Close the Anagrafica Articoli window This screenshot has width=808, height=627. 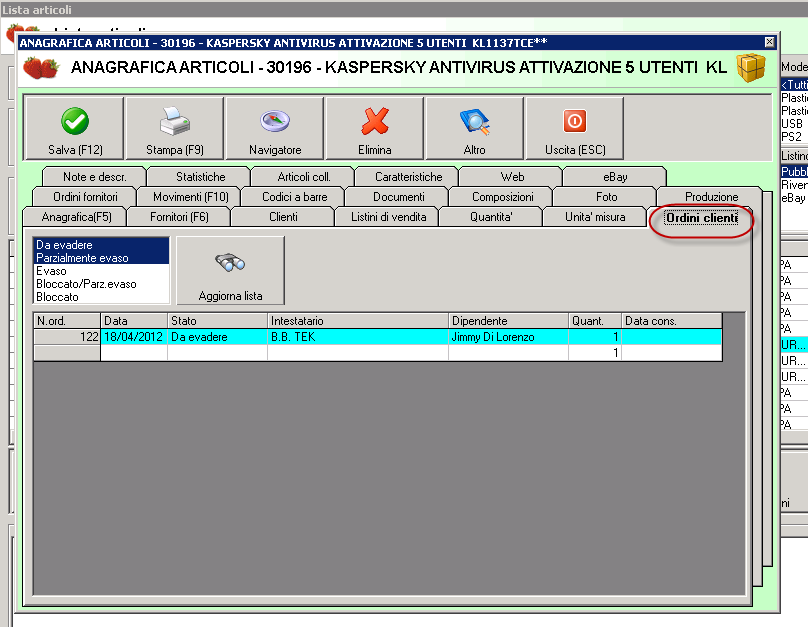click(x=769, y=42)
